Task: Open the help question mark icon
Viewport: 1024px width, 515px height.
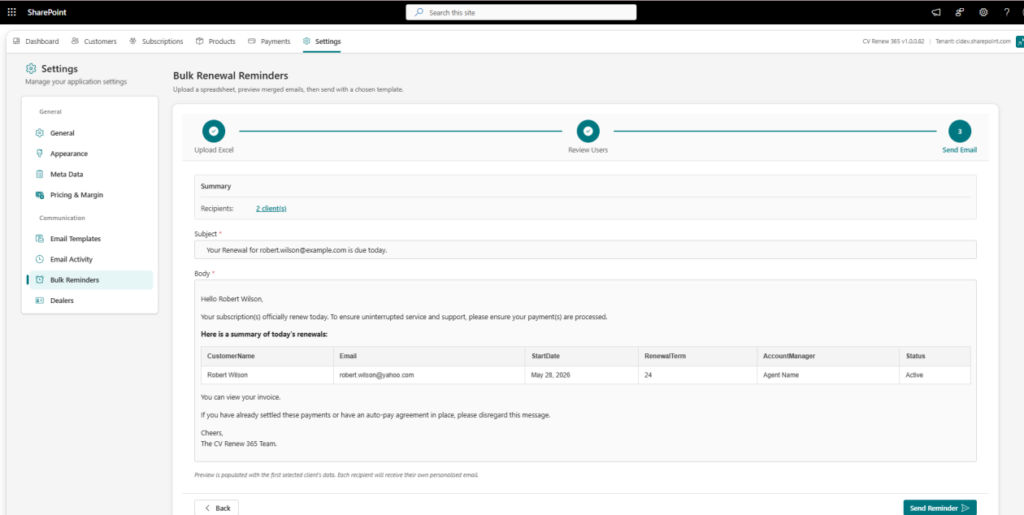Action: click(1006, 12)
